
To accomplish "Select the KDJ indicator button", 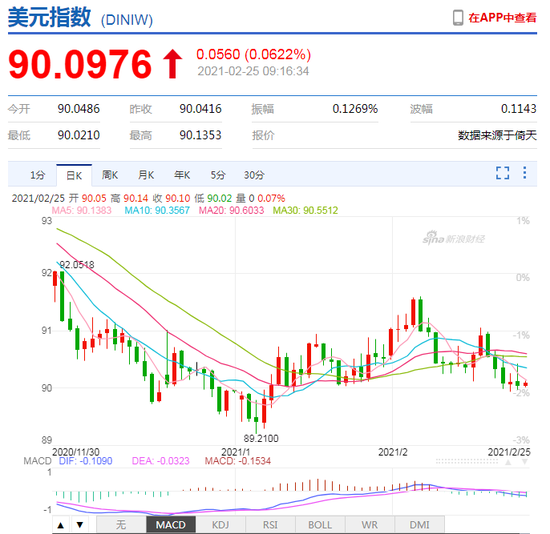I will point(221,525).
